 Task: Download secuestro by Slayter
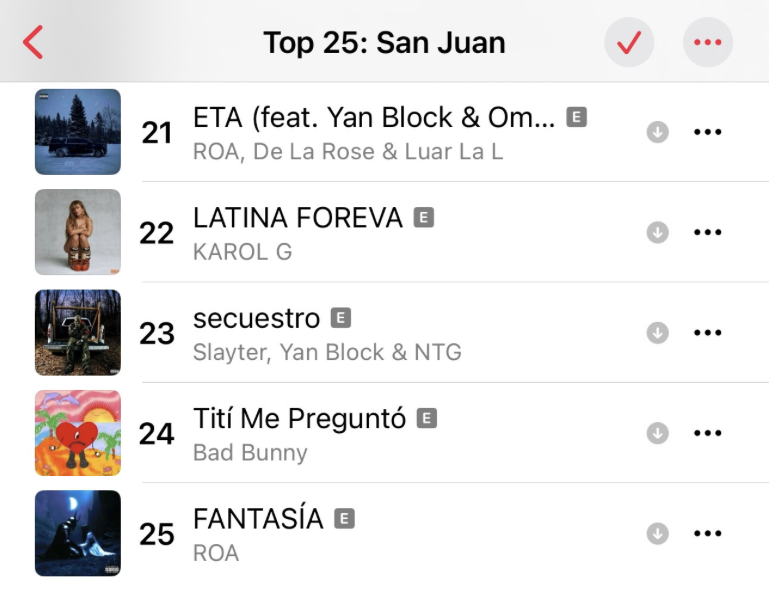[658, 332]
